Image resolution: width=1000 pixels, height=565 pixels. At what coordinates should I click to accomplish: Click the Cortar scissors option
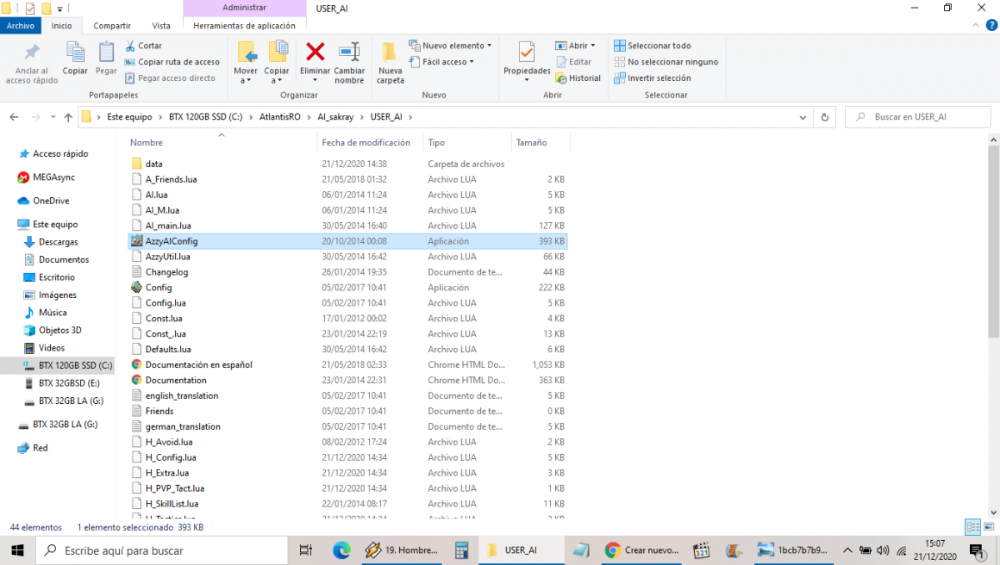pyautogui.click(x=143, y=46)
